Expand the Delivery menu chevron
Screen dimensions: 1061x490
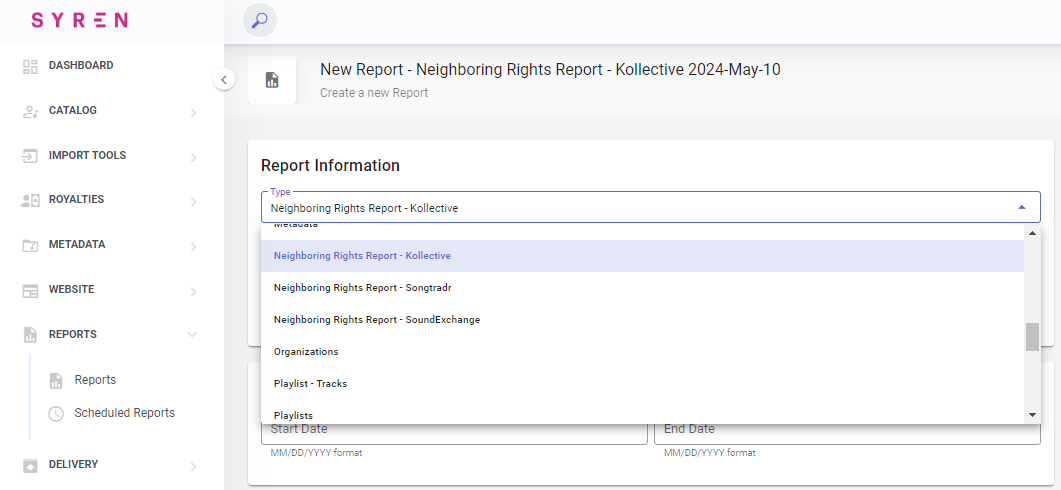click(193, 466)
